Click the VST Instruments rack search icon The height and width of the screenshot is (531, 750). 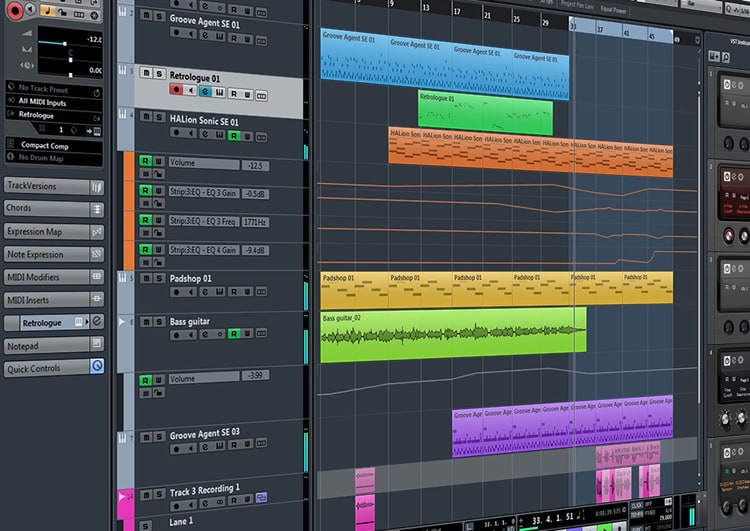726,57
